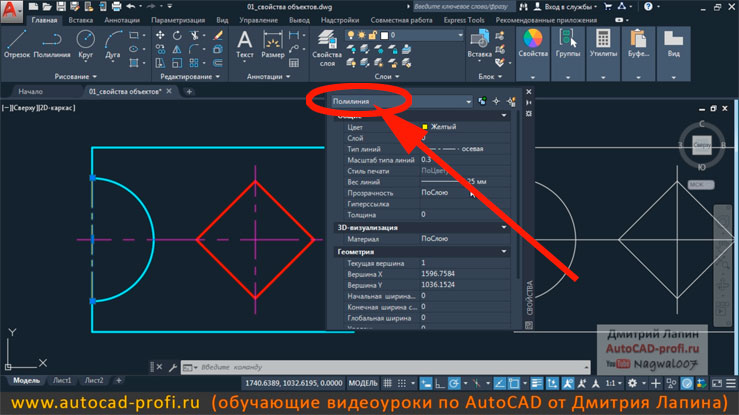Click the Размер (Dimension) tool
This screenshot has height=415, width=739.
pyautogui.click(x=272, y=44)
